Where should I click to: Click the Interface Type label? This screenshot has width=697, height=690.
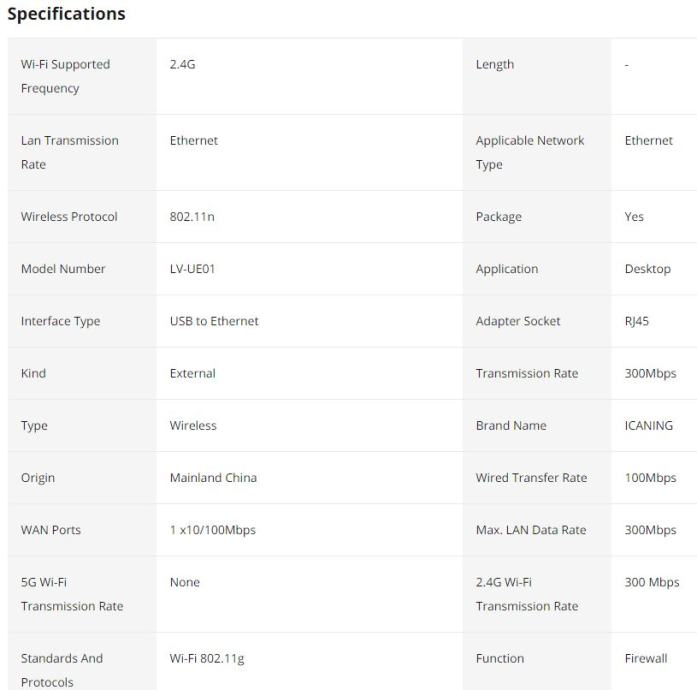(x=60, y=321)
